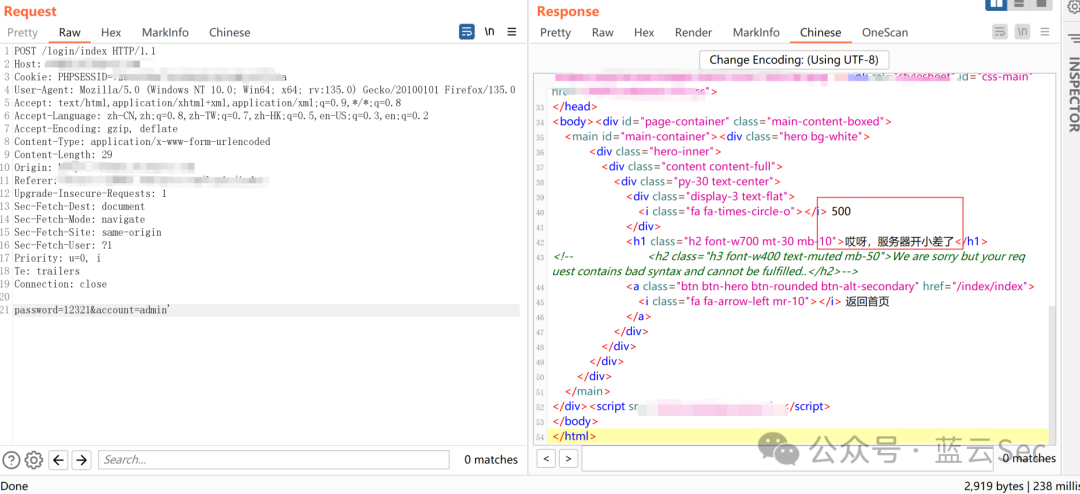Image resolution: width=1080 pixels, height=494 pixels.
Task: Click the 'Upgrade-Insecure-Requests: 1' line
Action: tap(90, 194)
